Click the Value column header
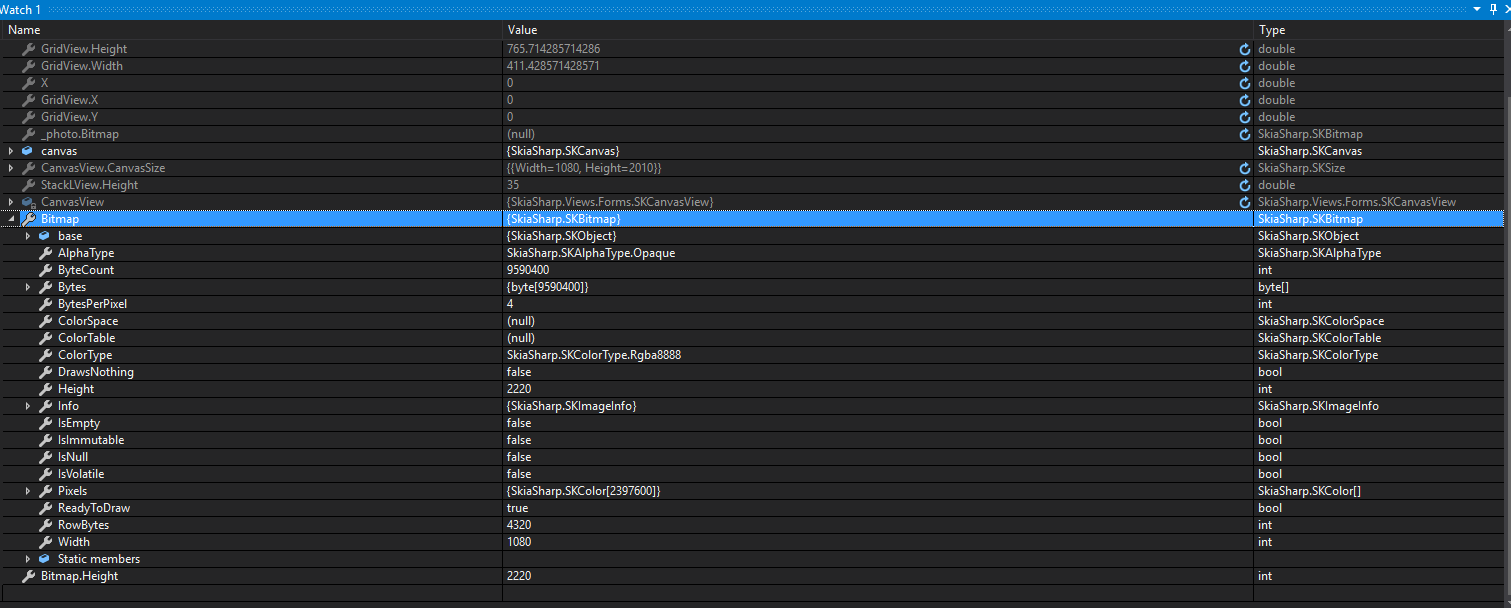 click(x=878, y=30)
